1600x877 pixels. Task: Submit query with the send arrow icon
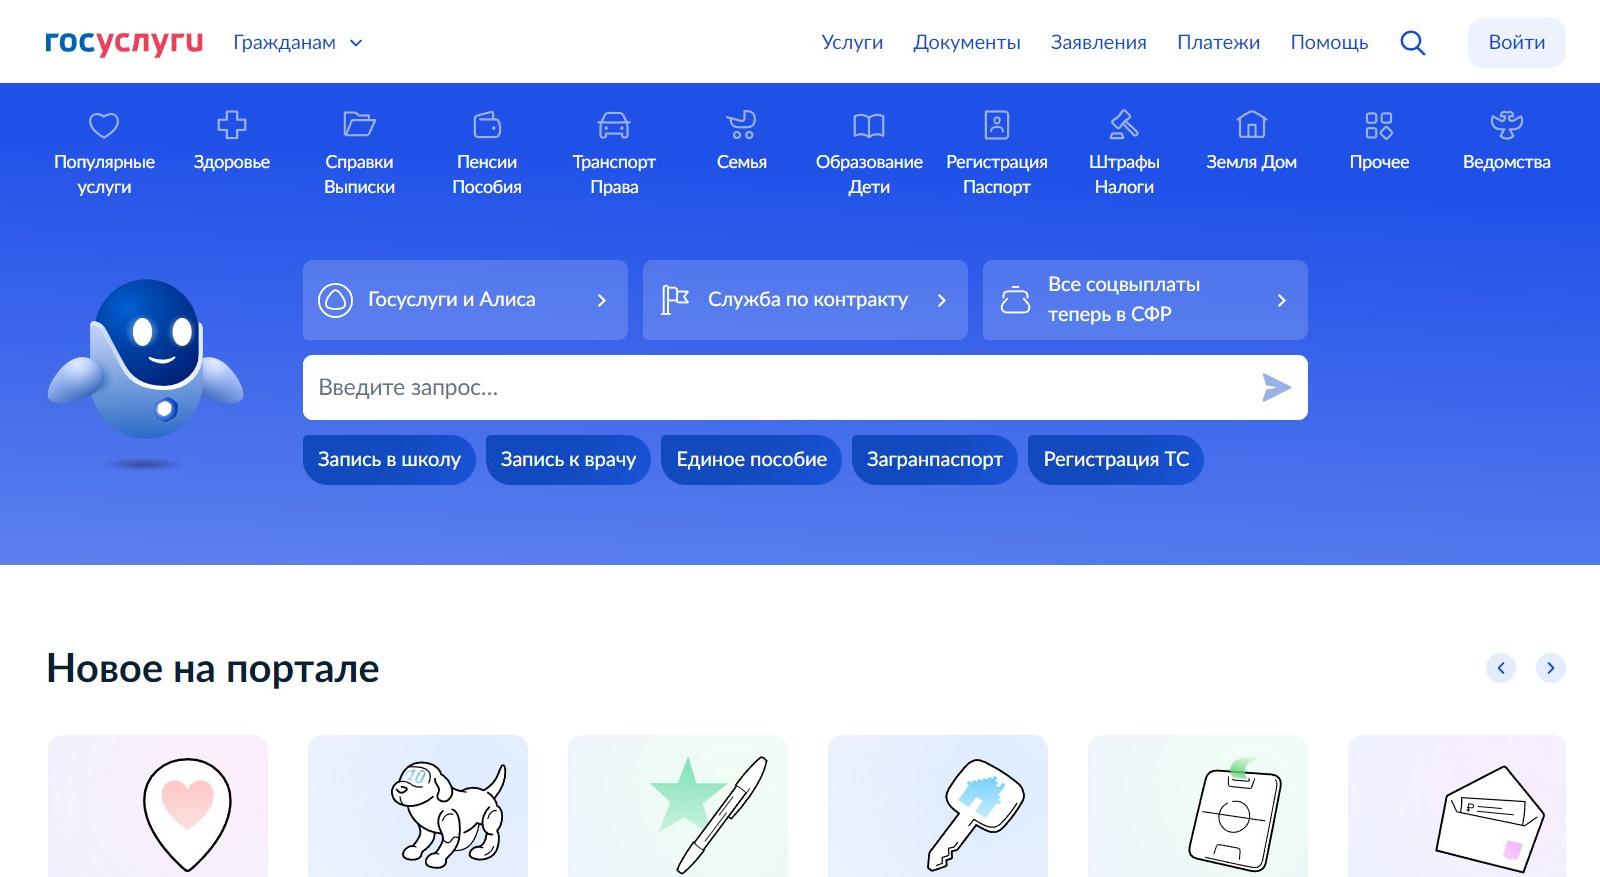click(x=1276, y=387)
